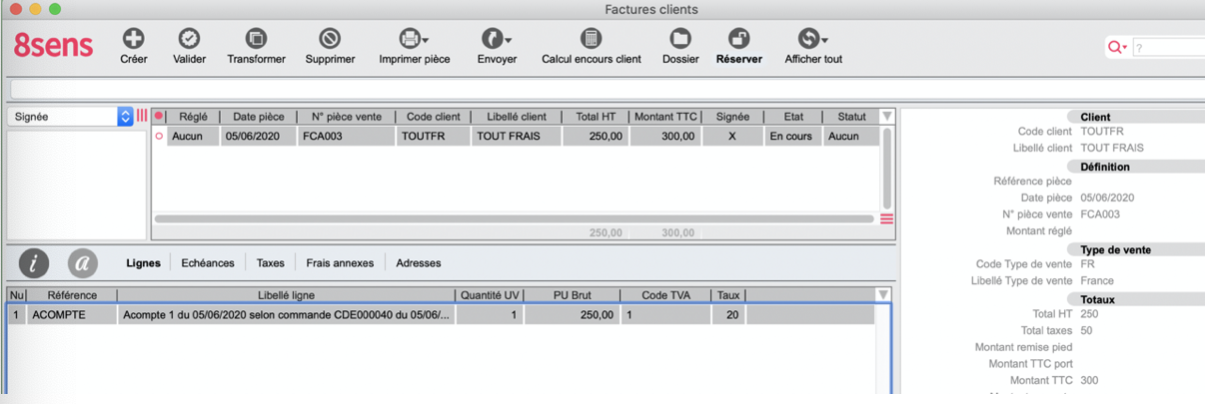Switch to the Lignes tab
Screen dimensions: 1208x404
pyautogui.click(x=143, y=263)
